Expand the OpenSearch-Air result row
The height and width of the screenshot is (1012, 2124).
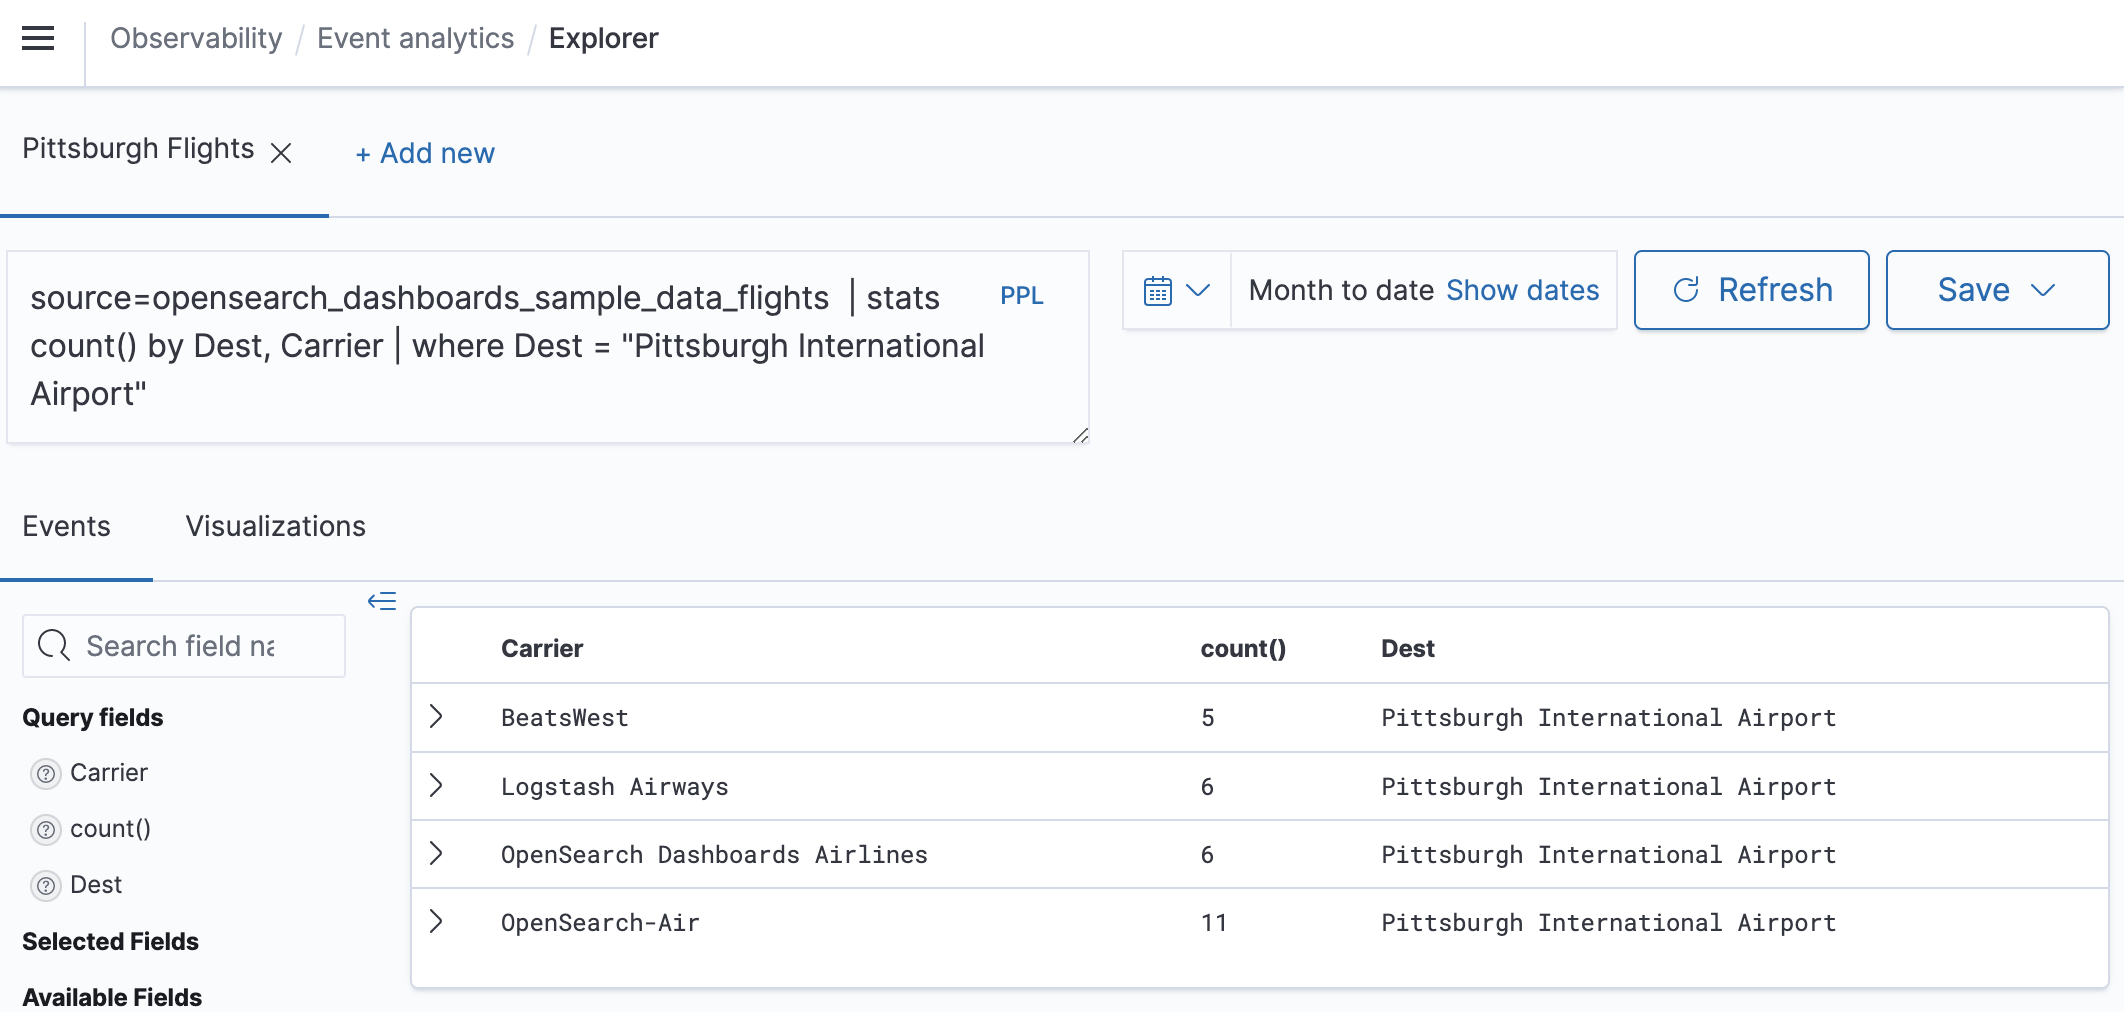pos(436,921)
